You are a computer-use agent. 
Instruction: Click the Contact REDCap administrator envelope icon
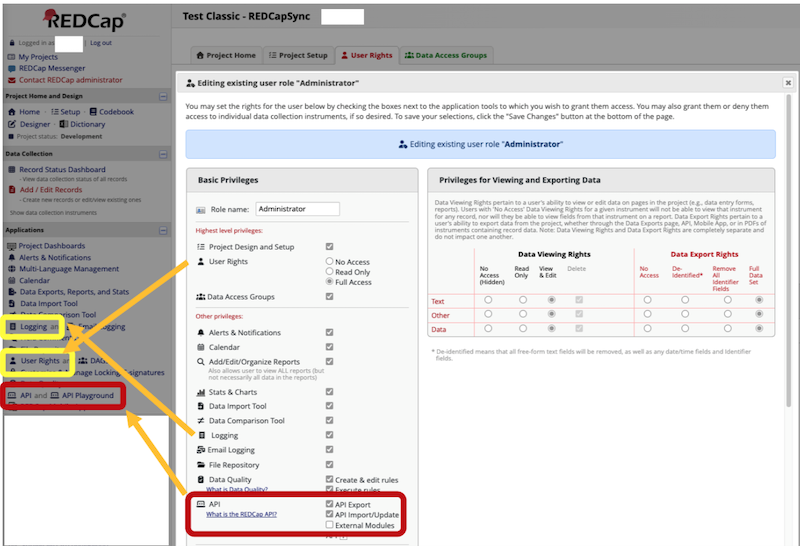[12, 80]
